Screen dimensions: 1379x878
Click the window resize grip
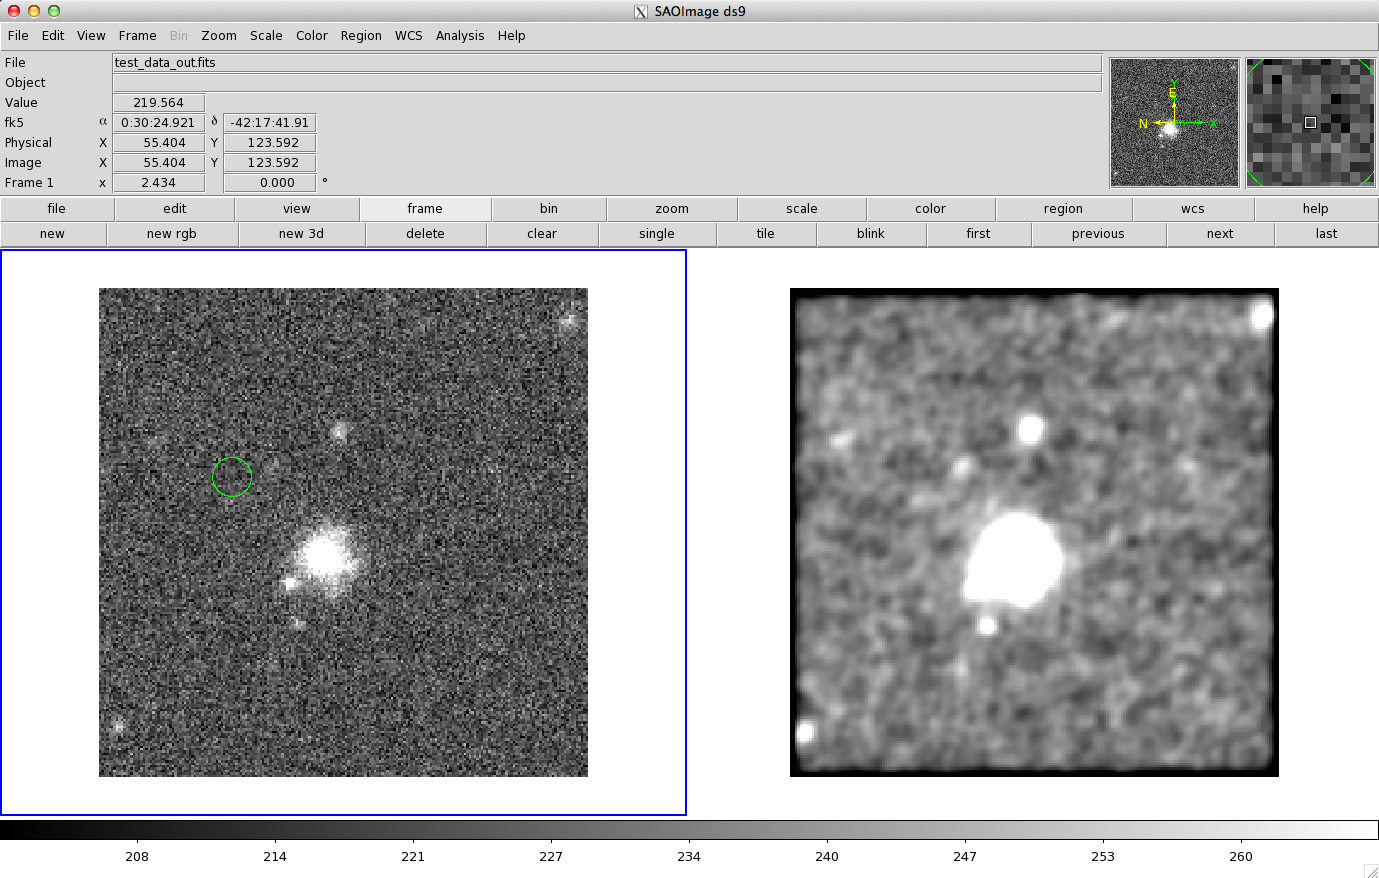pyautogui.click(x=1371, y=871)
